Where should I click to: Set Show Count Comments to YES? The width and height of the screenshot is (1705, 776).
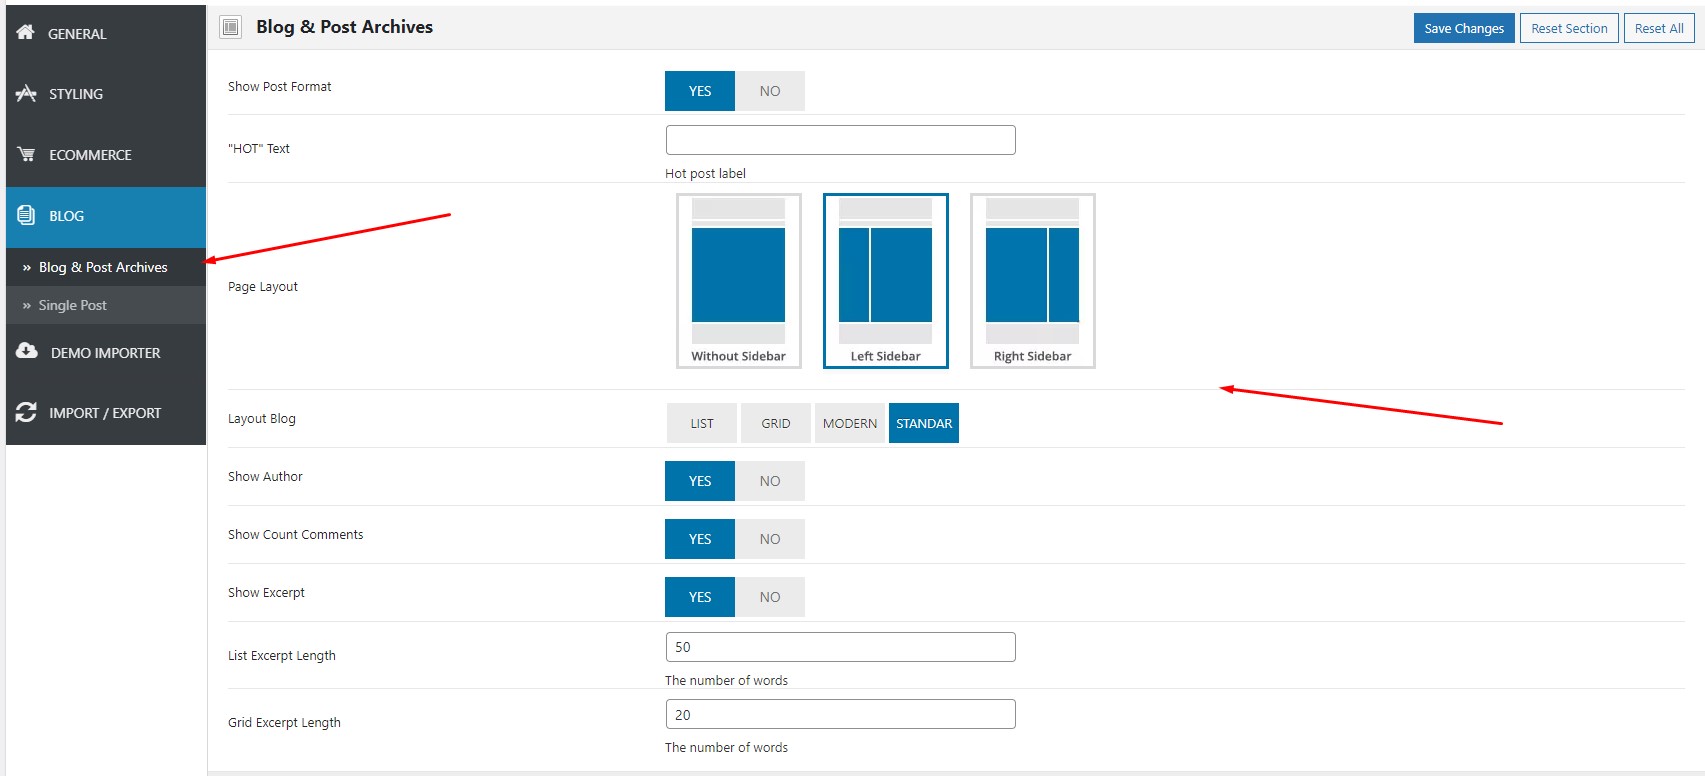click(x=700, y=539)
